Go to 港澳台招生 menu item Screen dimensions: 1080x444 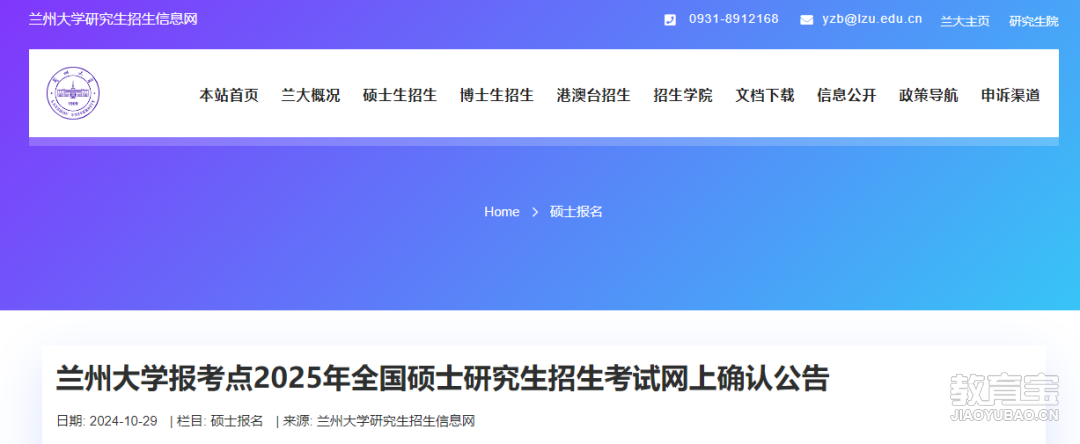(x=594, y=96)
